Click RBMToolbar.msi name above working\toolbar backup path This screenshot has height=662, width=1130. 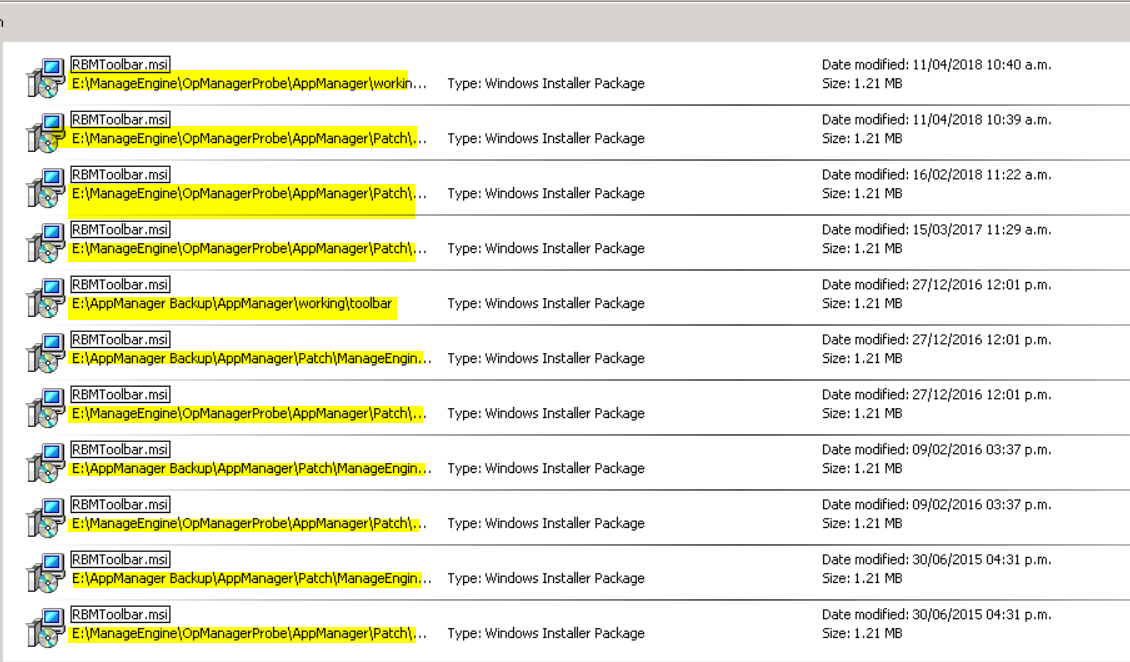(x=120, y=285)
